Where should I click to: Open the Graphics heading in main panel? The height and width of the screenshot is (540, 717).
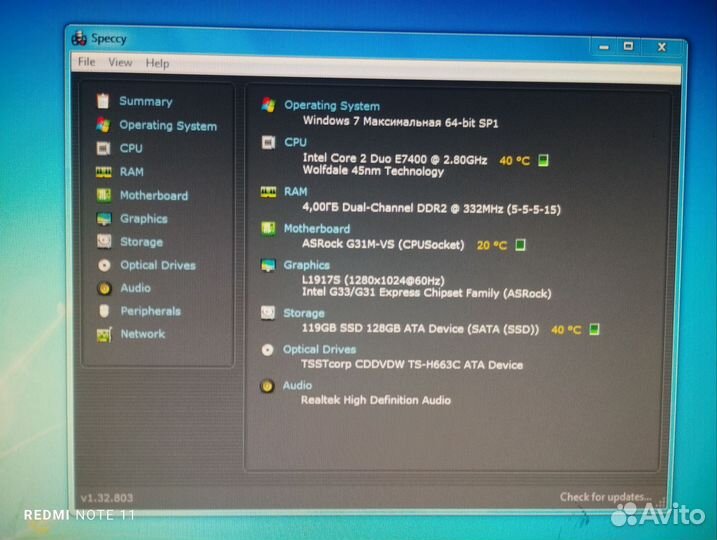pos(306,265)
